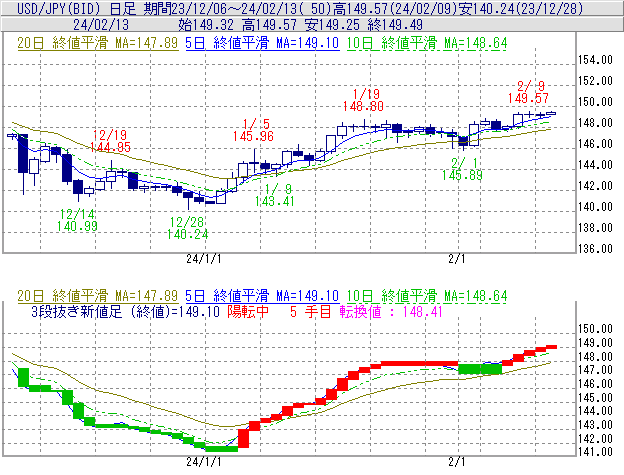Screen dimensions: 624x475
Task: Click 140.00 on the upper price axis
Action: point(595,207)
